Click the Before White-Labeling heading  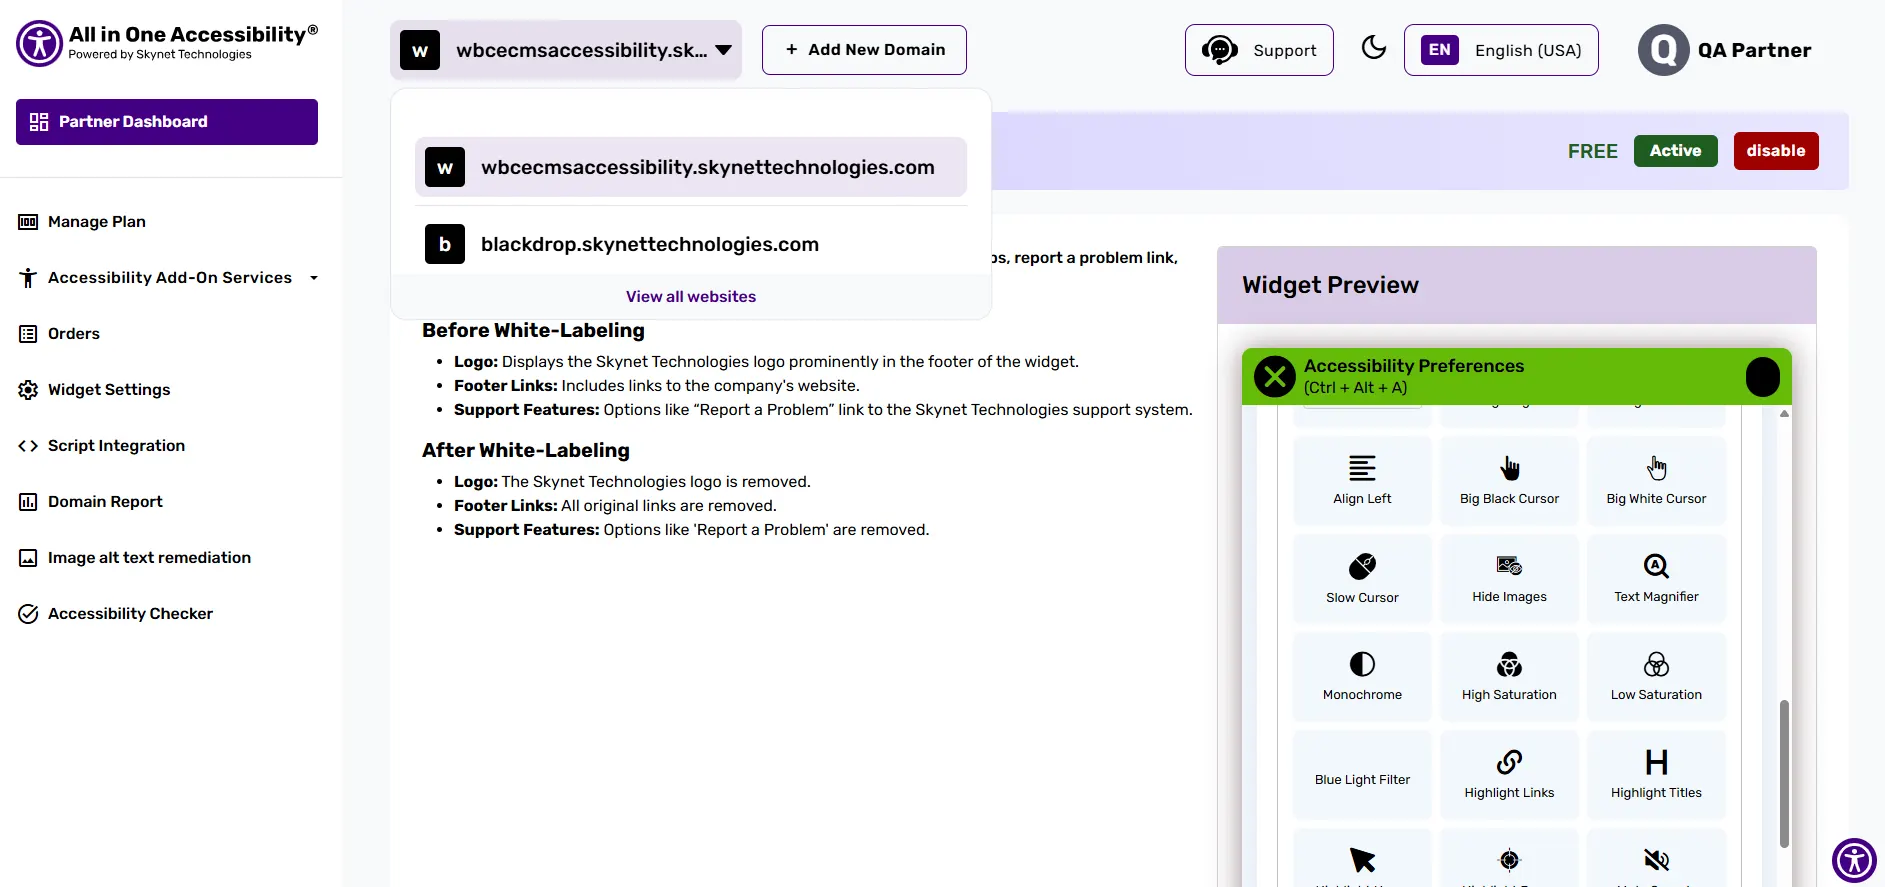(533, 330)
